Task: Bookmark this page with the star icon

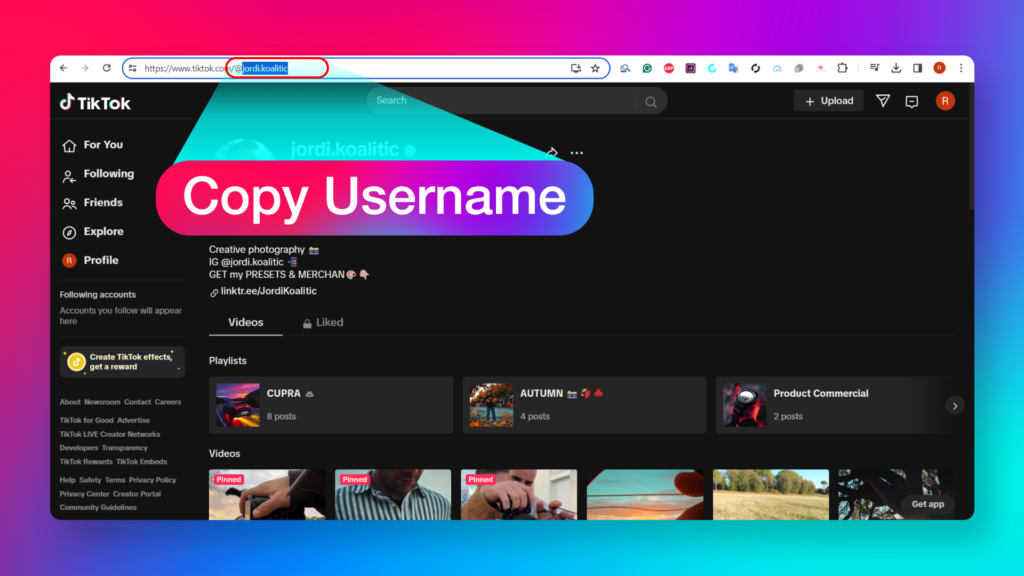Action: click(x=595, y=68)
